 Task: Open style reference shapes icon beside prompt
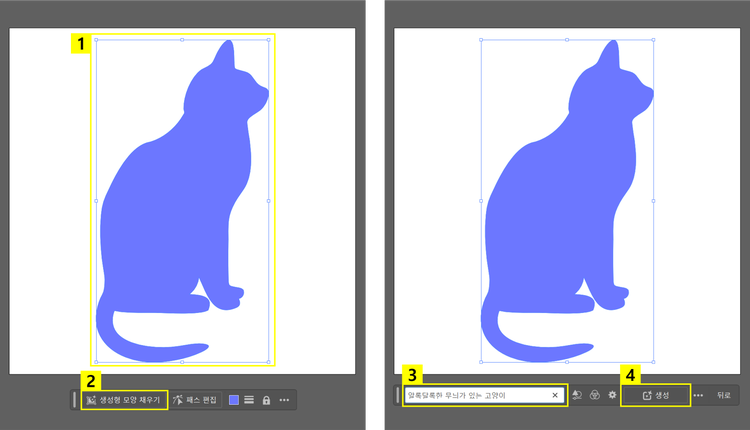pyautogui.click(x=577, y=395)
